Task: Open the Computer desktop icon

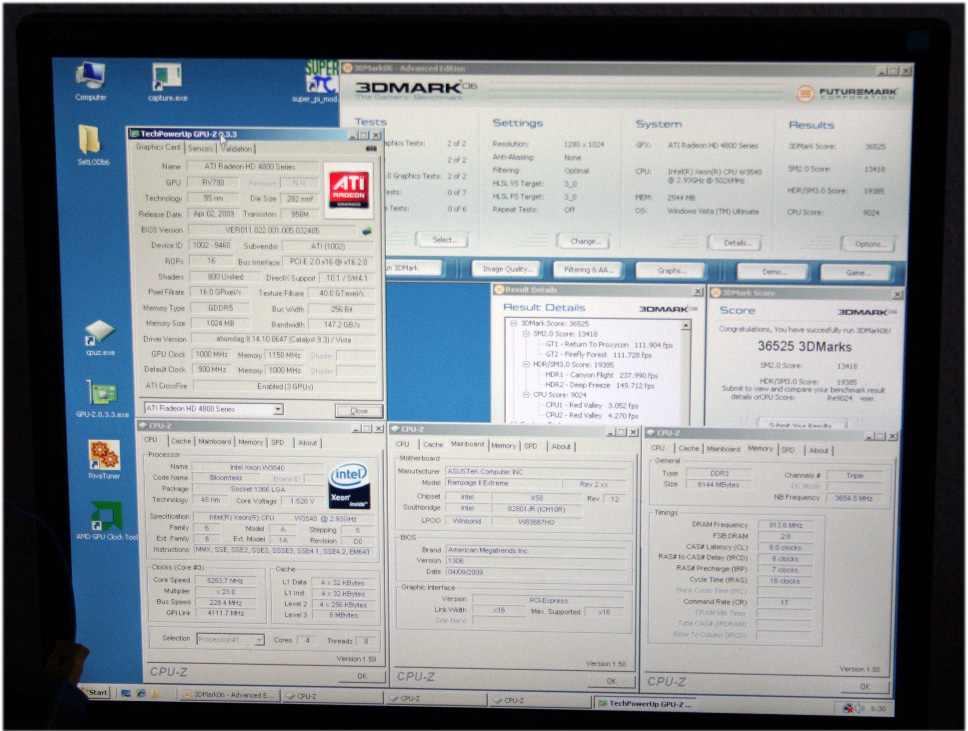Action: click(91, 80)
